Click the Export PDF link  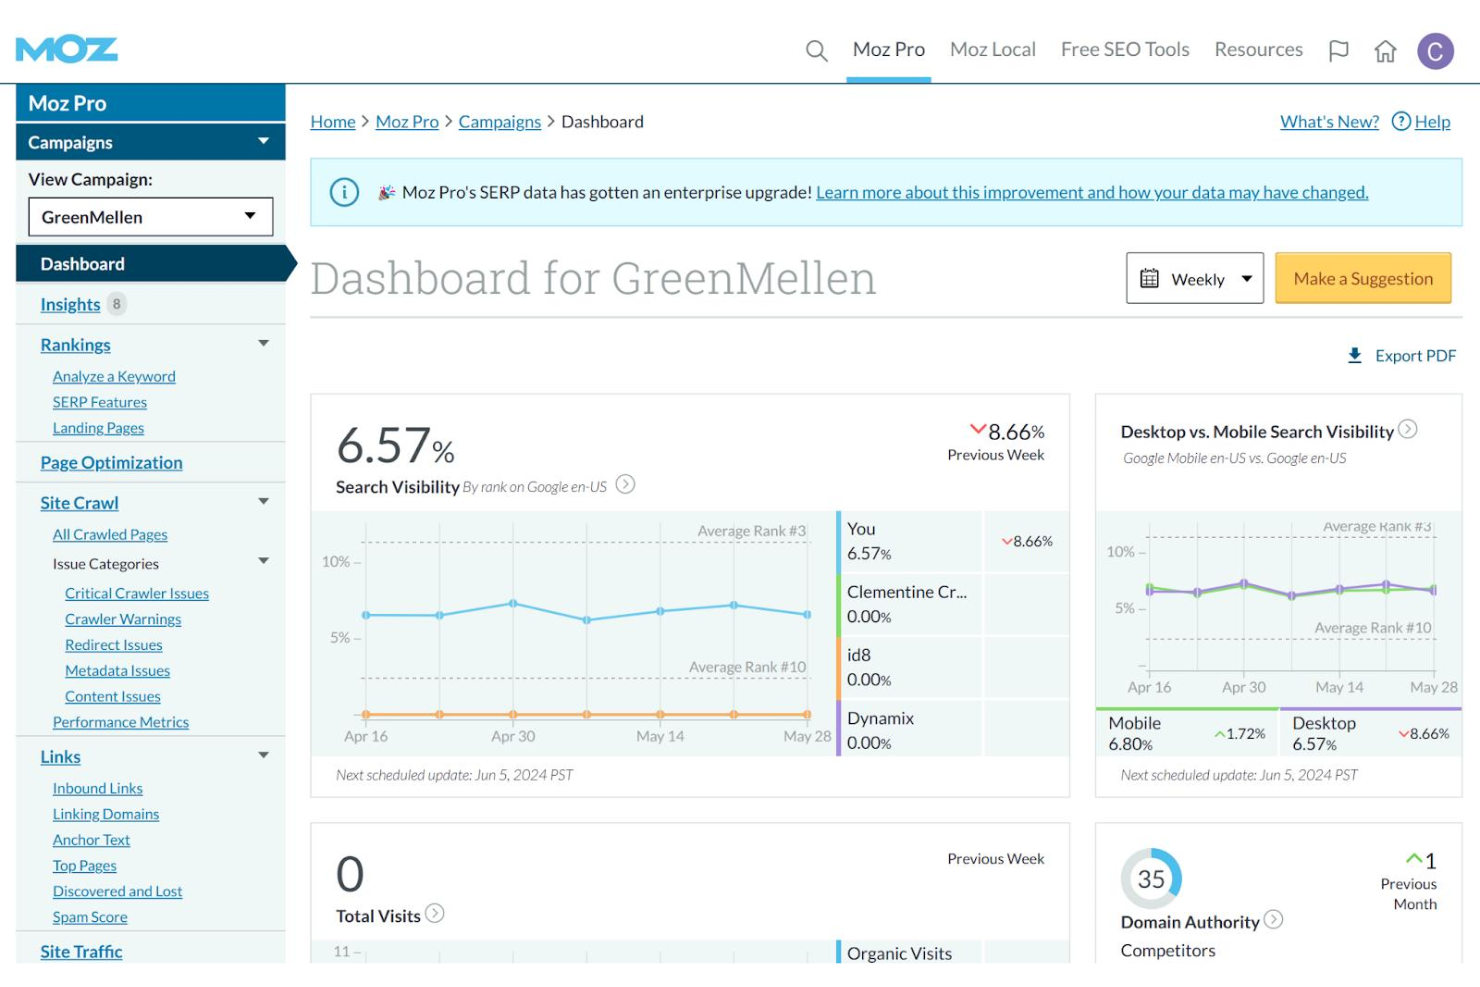tap(1415, 355)
